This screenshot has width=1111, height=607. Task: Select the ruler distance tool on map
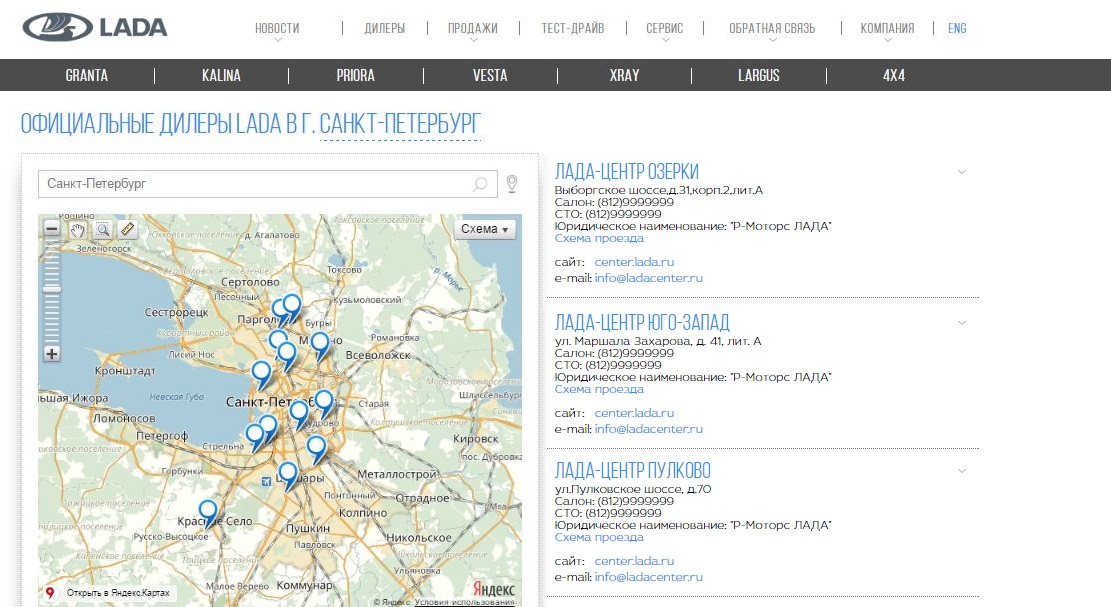point(128,229)
